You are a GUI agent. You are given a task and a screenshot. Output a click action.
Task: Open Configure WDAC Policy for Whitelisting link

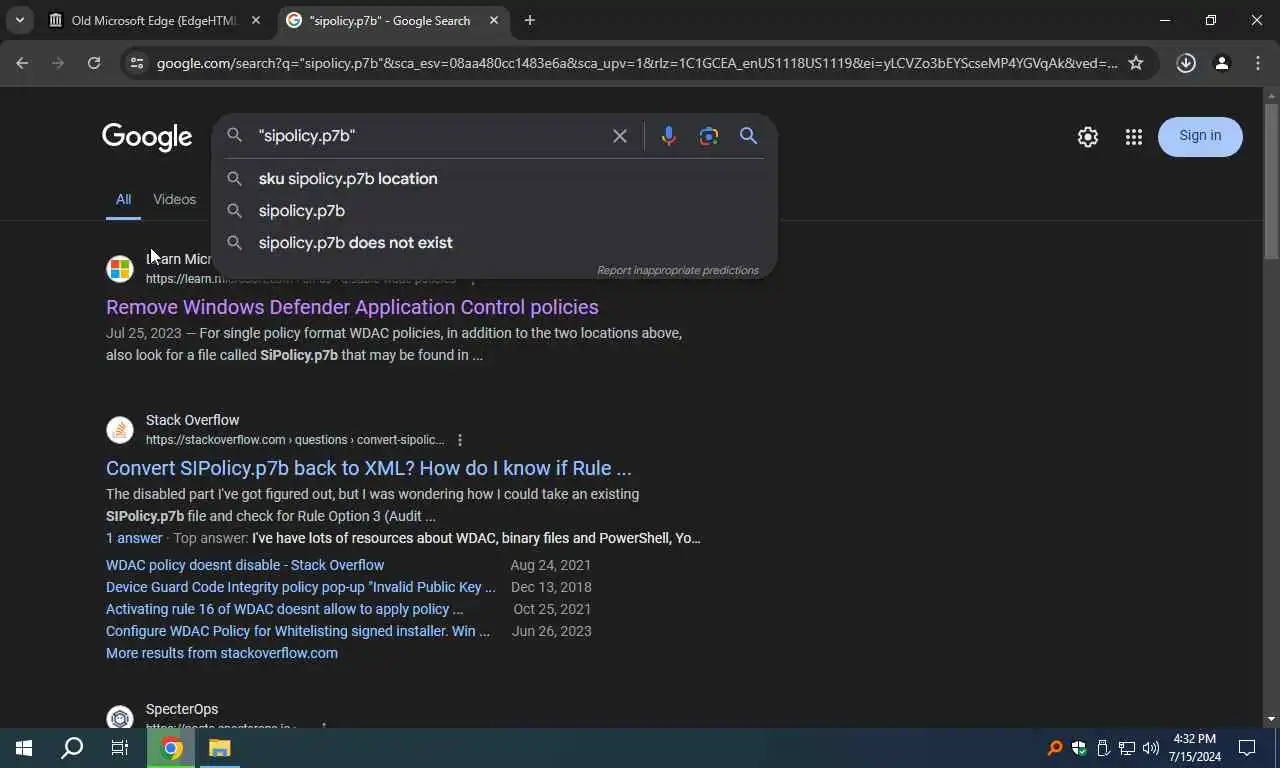click(x=298, y=631)
